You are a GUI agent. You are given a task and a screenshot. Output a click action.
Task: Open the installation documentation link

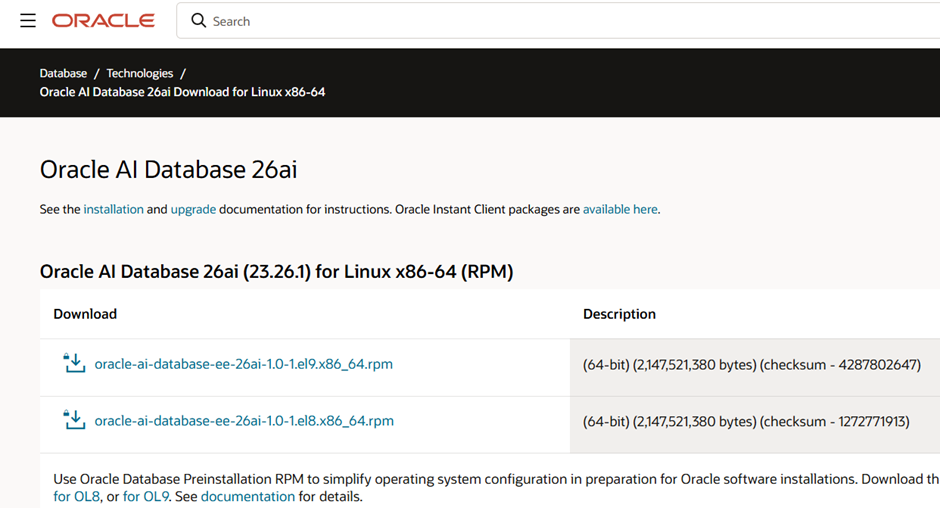[113, 209]
